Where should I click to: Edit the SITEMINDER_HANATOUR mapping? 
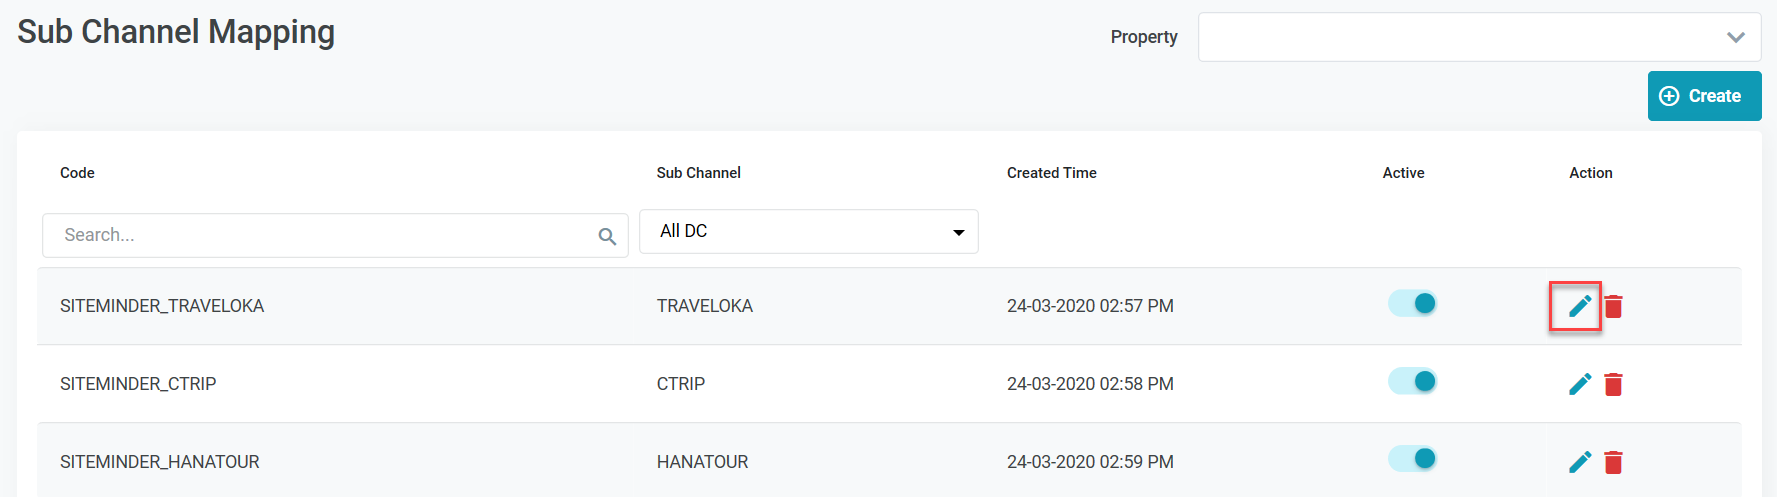(1579, 462)
